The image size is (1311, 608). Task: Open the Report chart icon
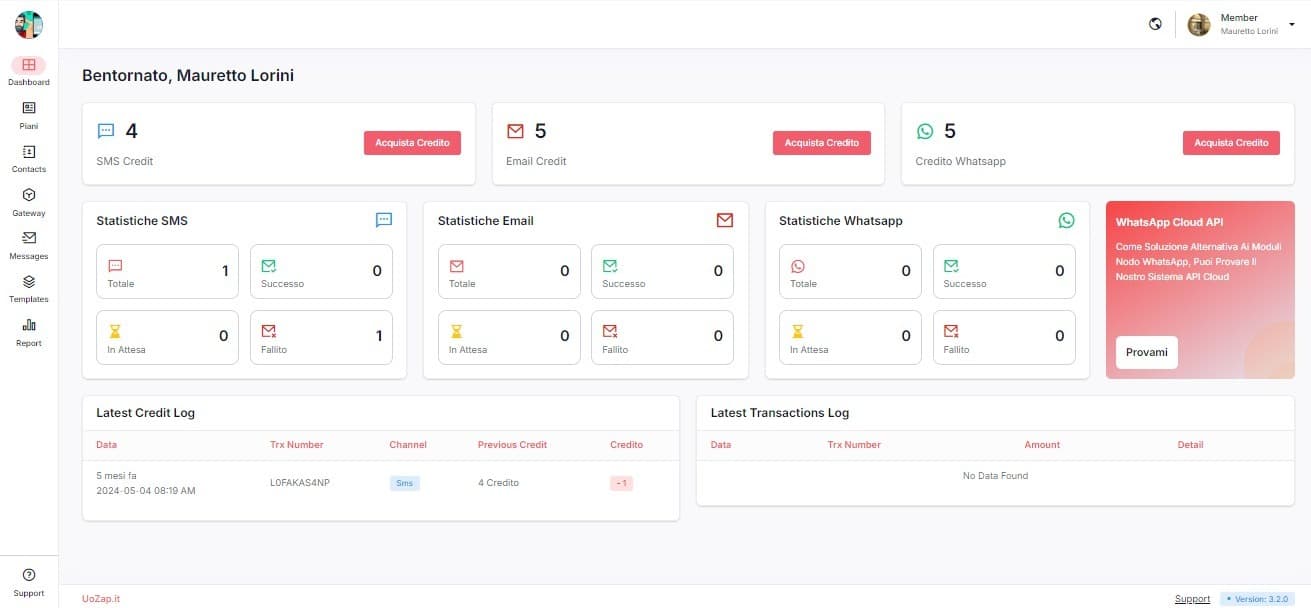[29, 325]
